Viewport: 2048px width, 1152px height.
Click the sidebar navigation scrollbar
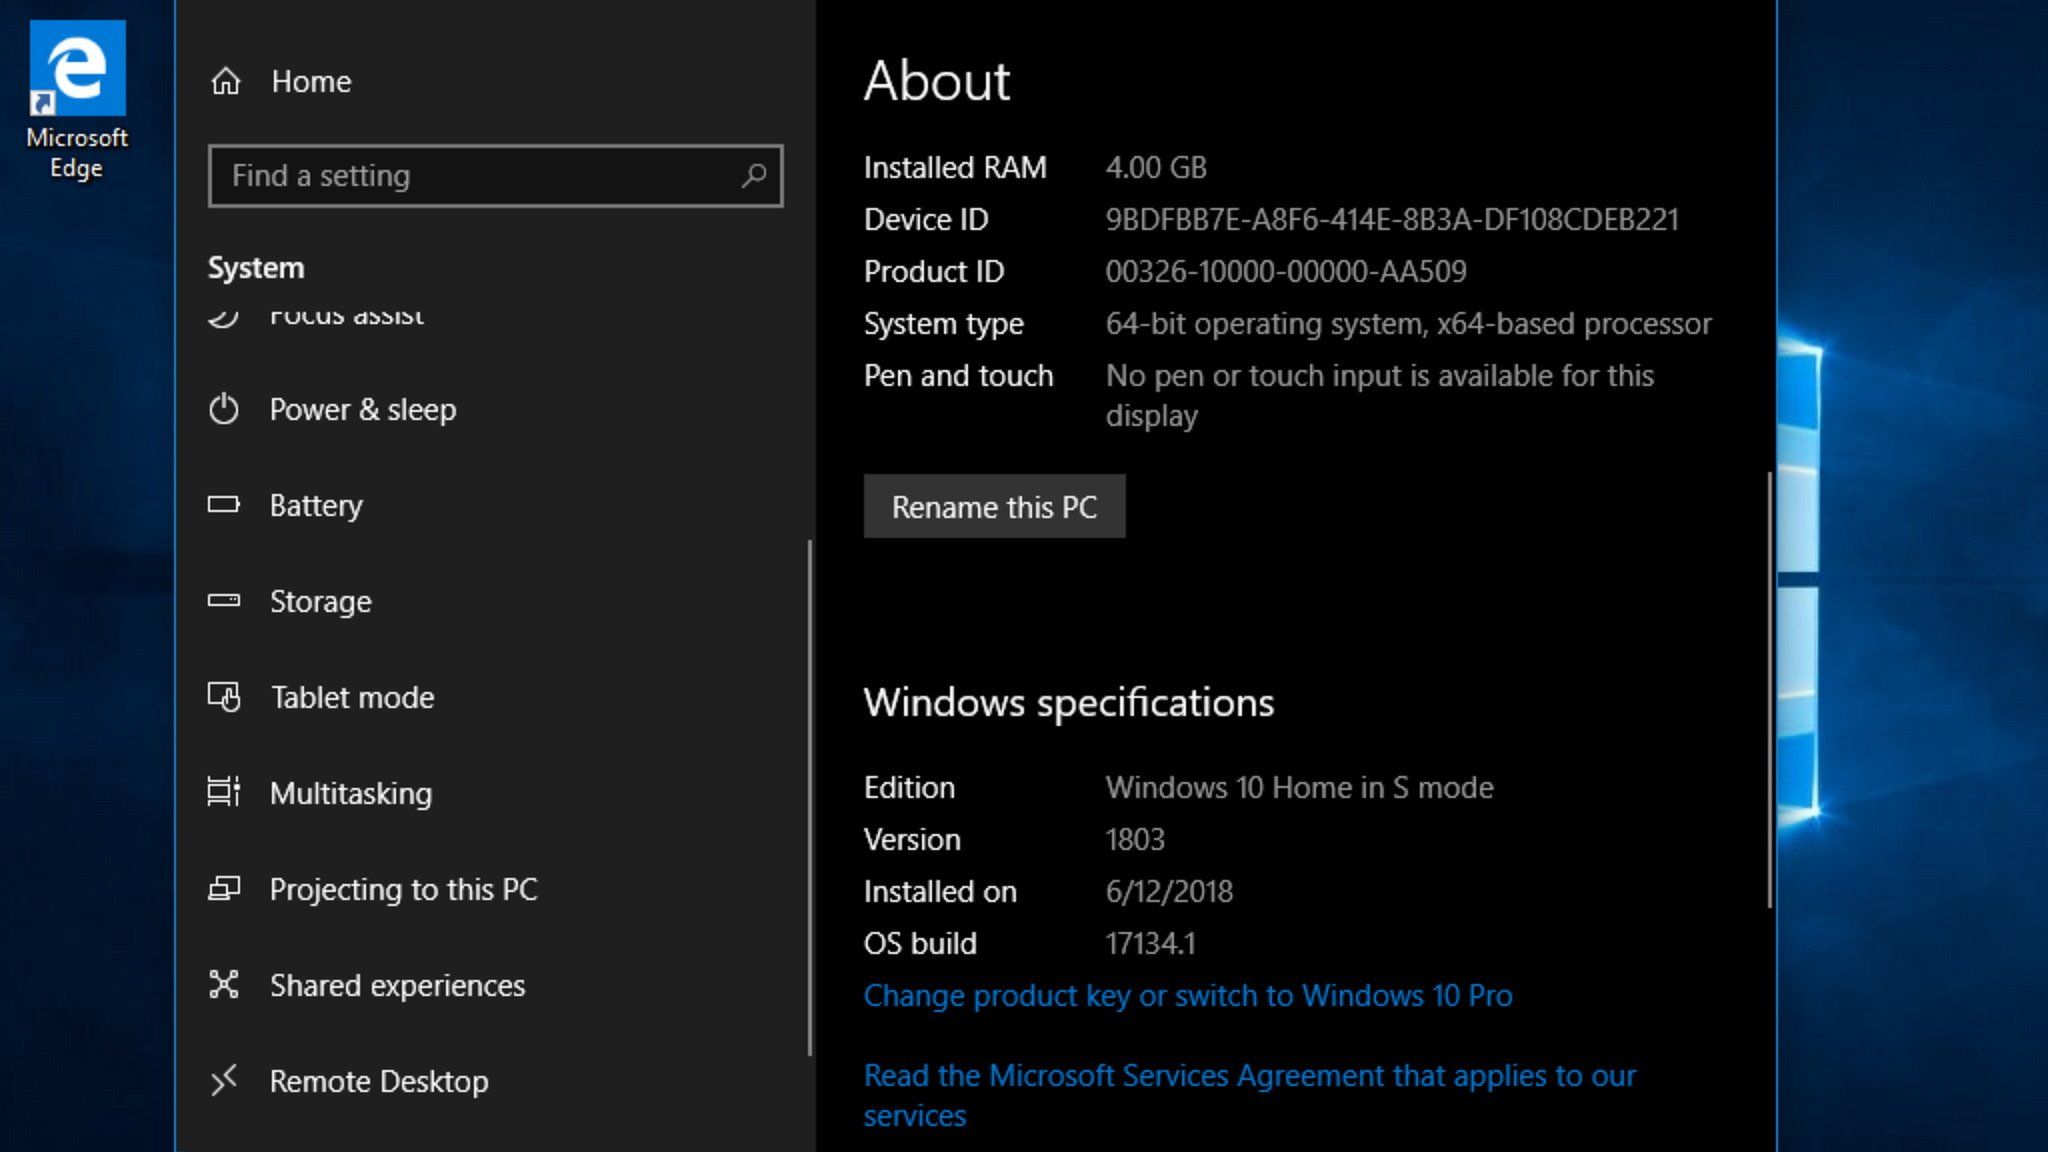tap(809, 797)
